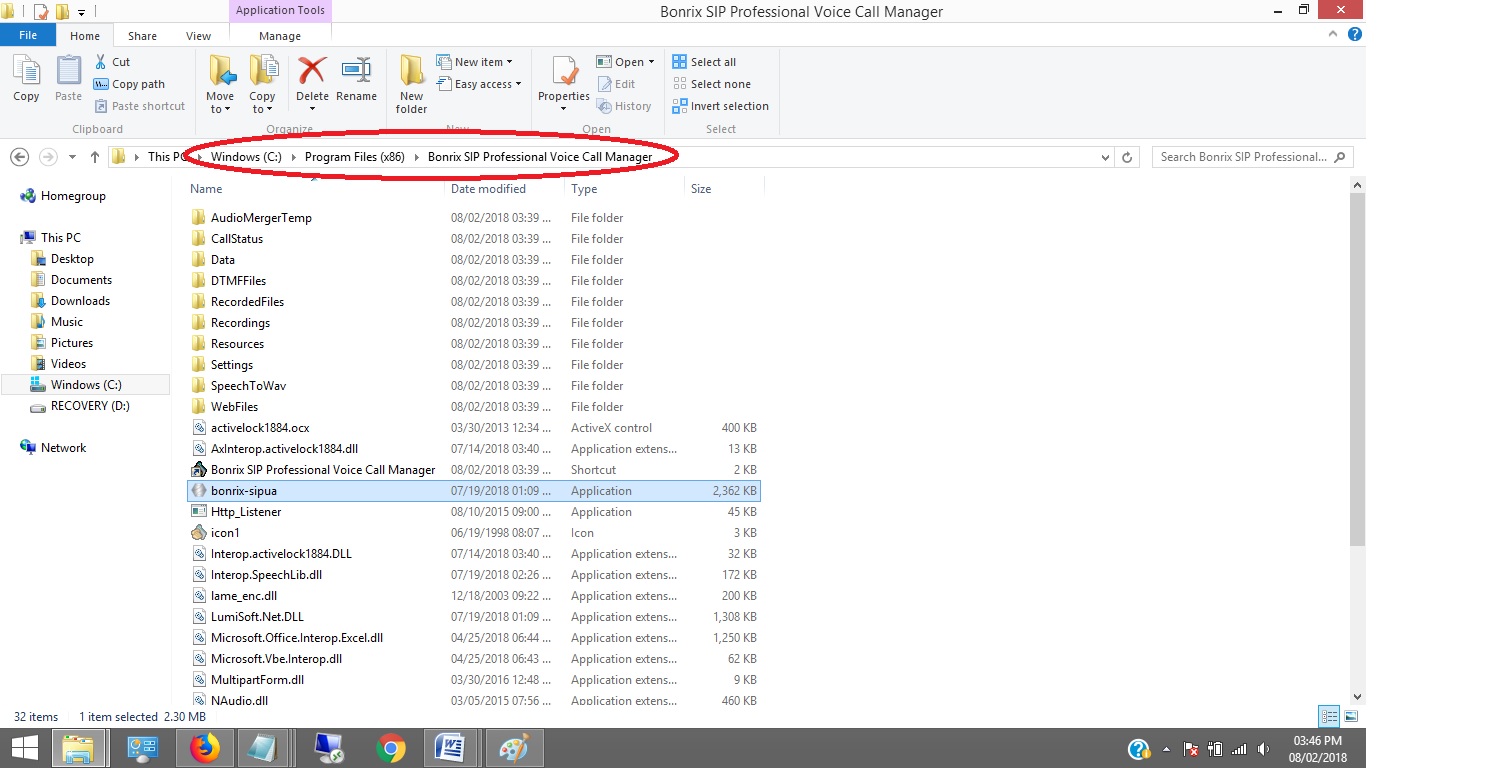Image resolution: width=1503 pixels, height=768 pixels.
Task: Click Copy path in Clipboard group
Action: point(129,84)
